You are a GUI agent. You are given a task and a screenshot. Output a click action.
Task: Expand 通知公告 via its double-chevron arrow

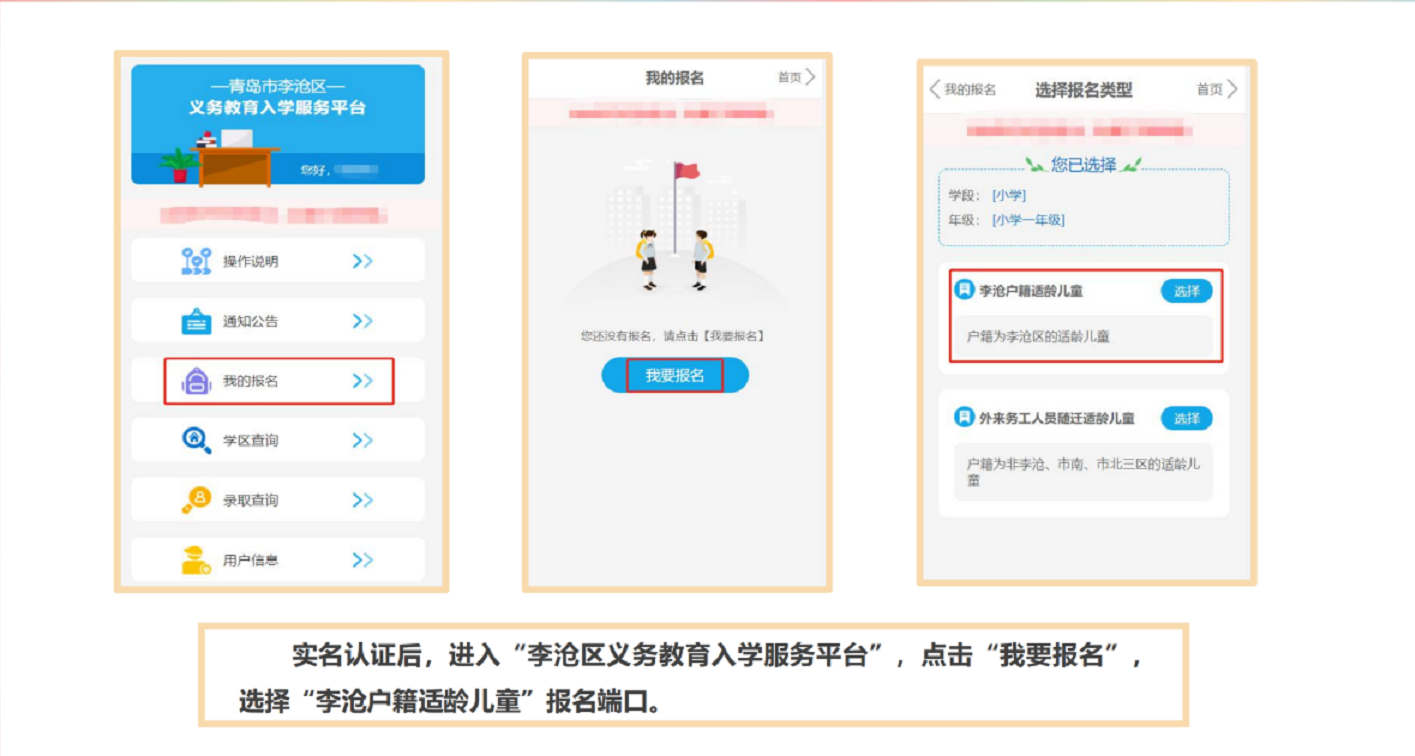[362, 321]
